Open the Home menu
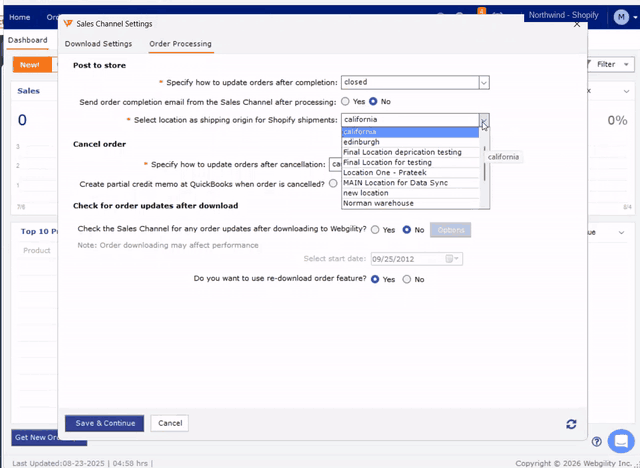The image size is (640, 468). point(20,17)
